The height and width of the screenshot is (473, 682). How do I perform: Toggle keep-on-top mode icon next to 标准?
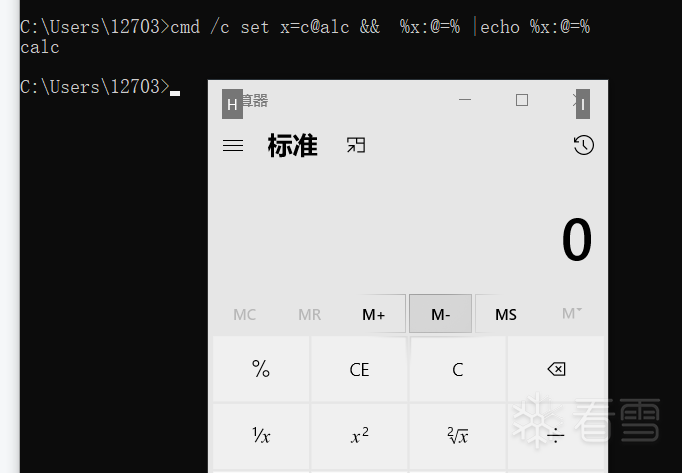point(356,145)
